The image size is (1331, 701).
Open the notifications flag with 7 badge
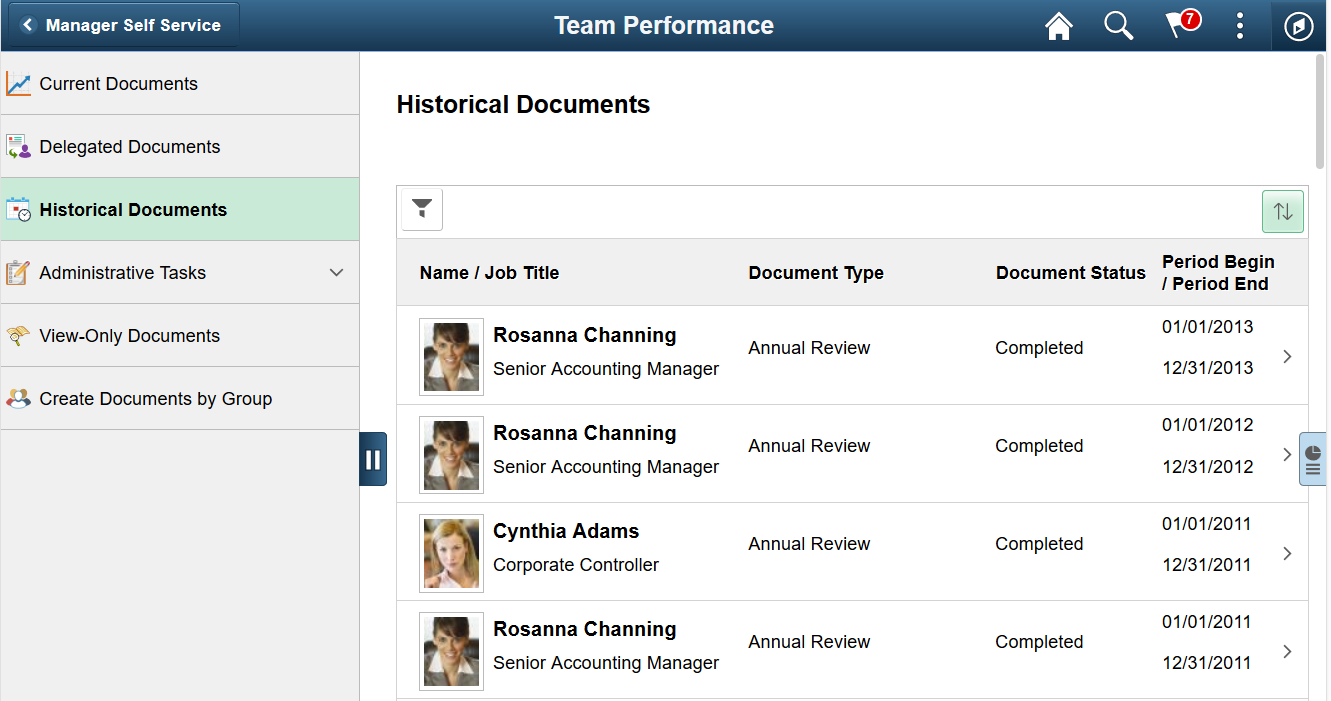click(1182, 25)
